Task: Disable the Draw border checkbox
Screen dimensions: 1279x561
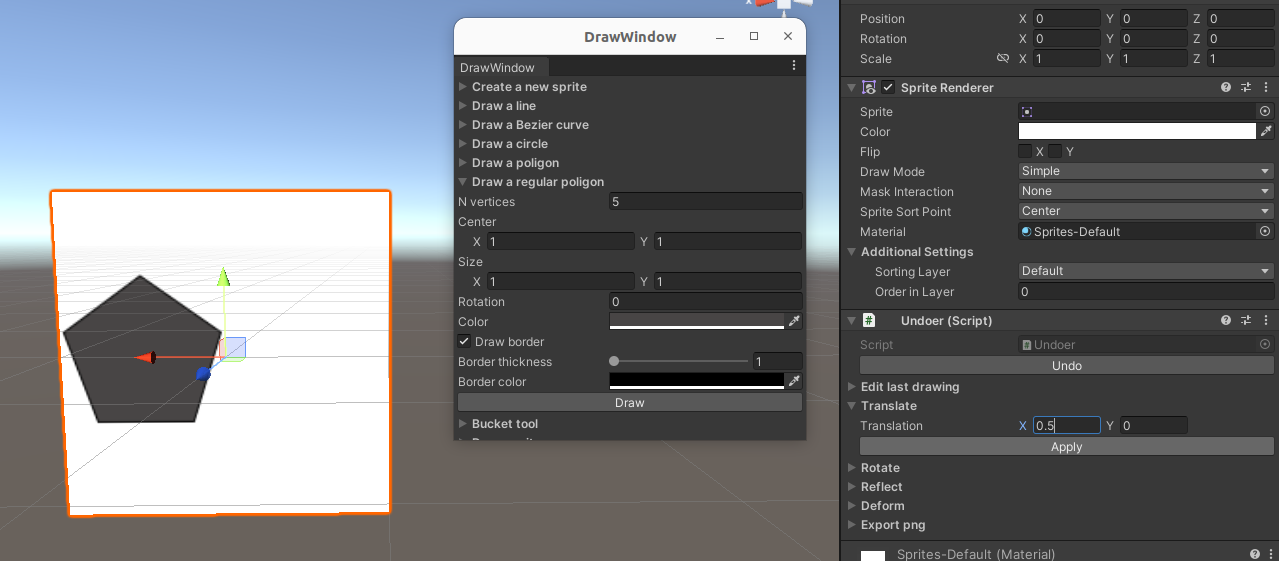Action: point(464,341)
